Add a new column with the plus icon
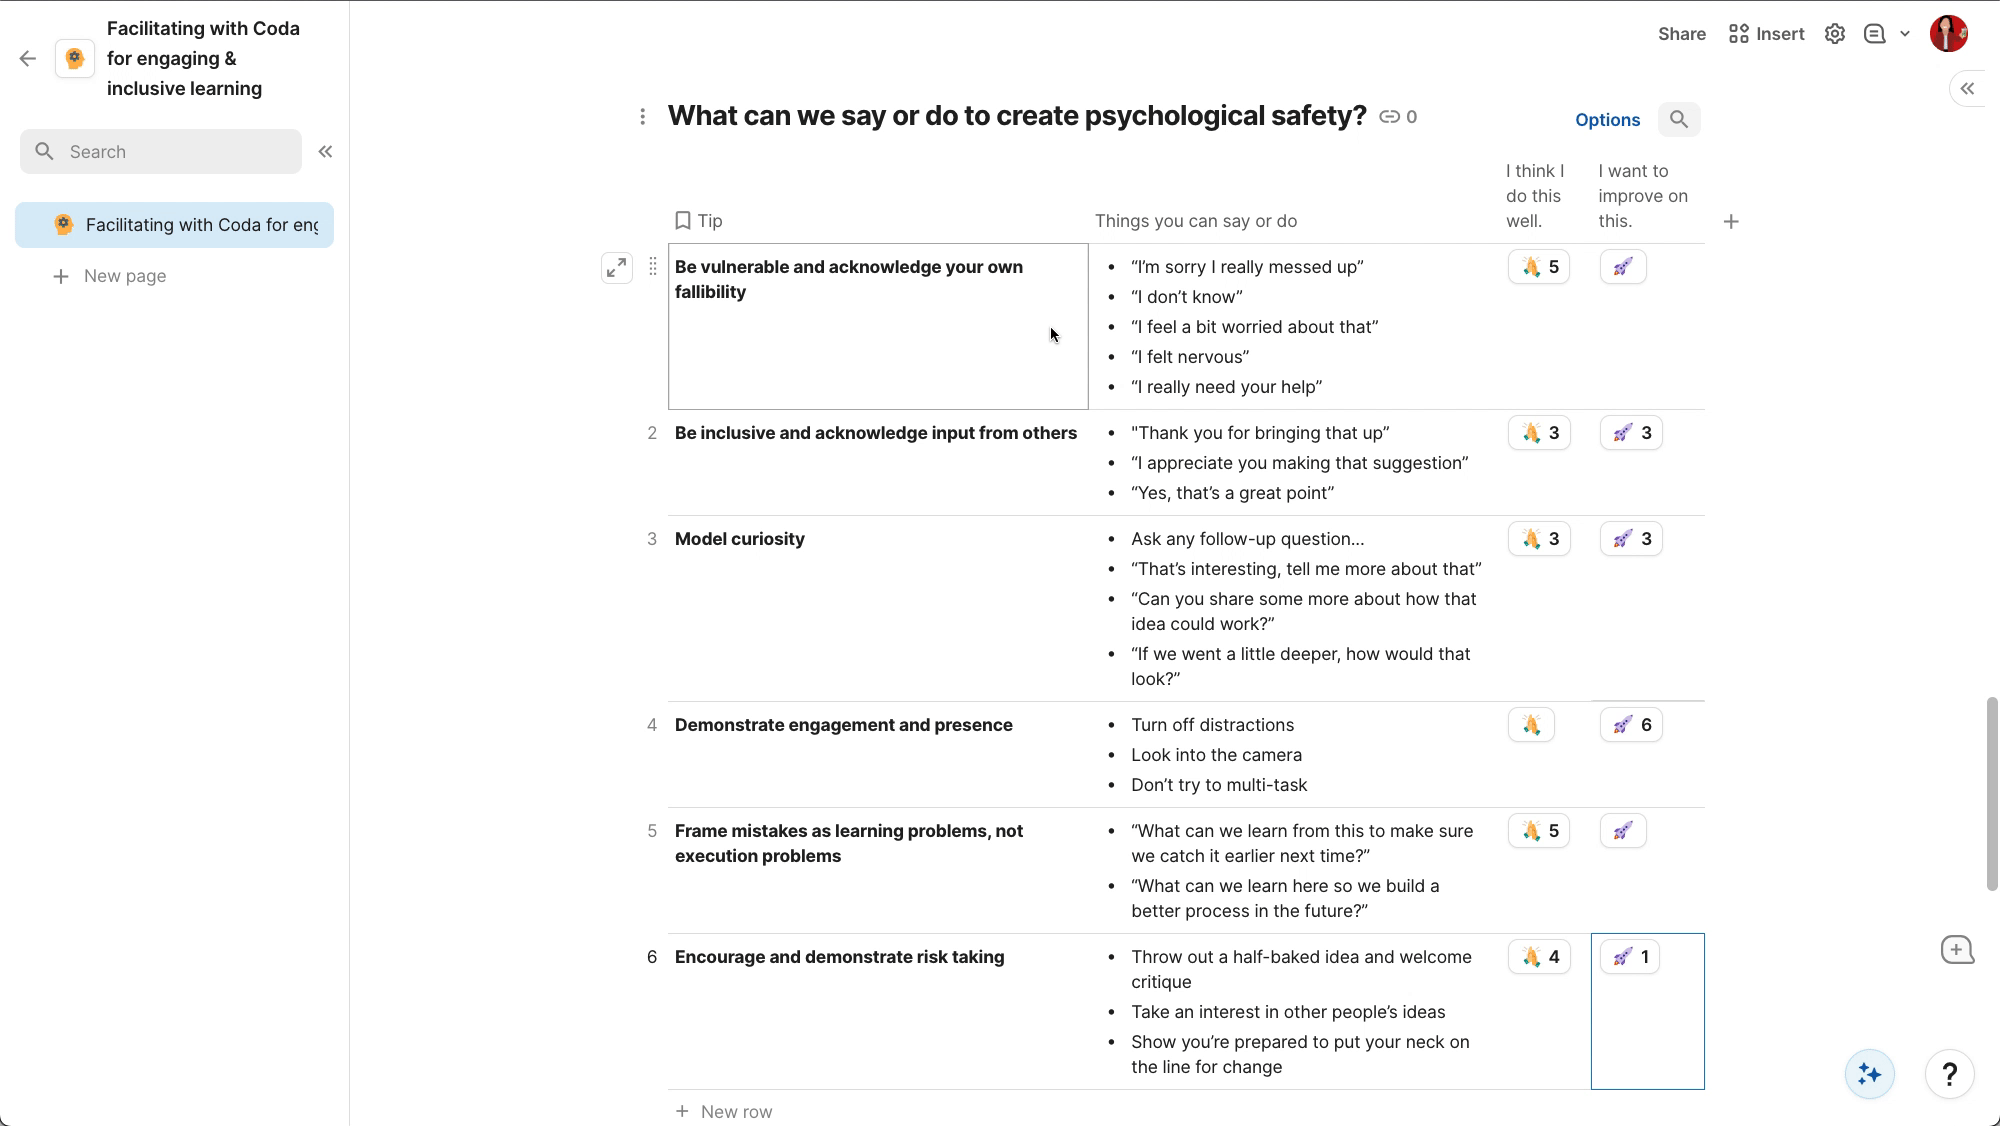This screenshot has width=2000, height=1126. [x=1731, y=221]
